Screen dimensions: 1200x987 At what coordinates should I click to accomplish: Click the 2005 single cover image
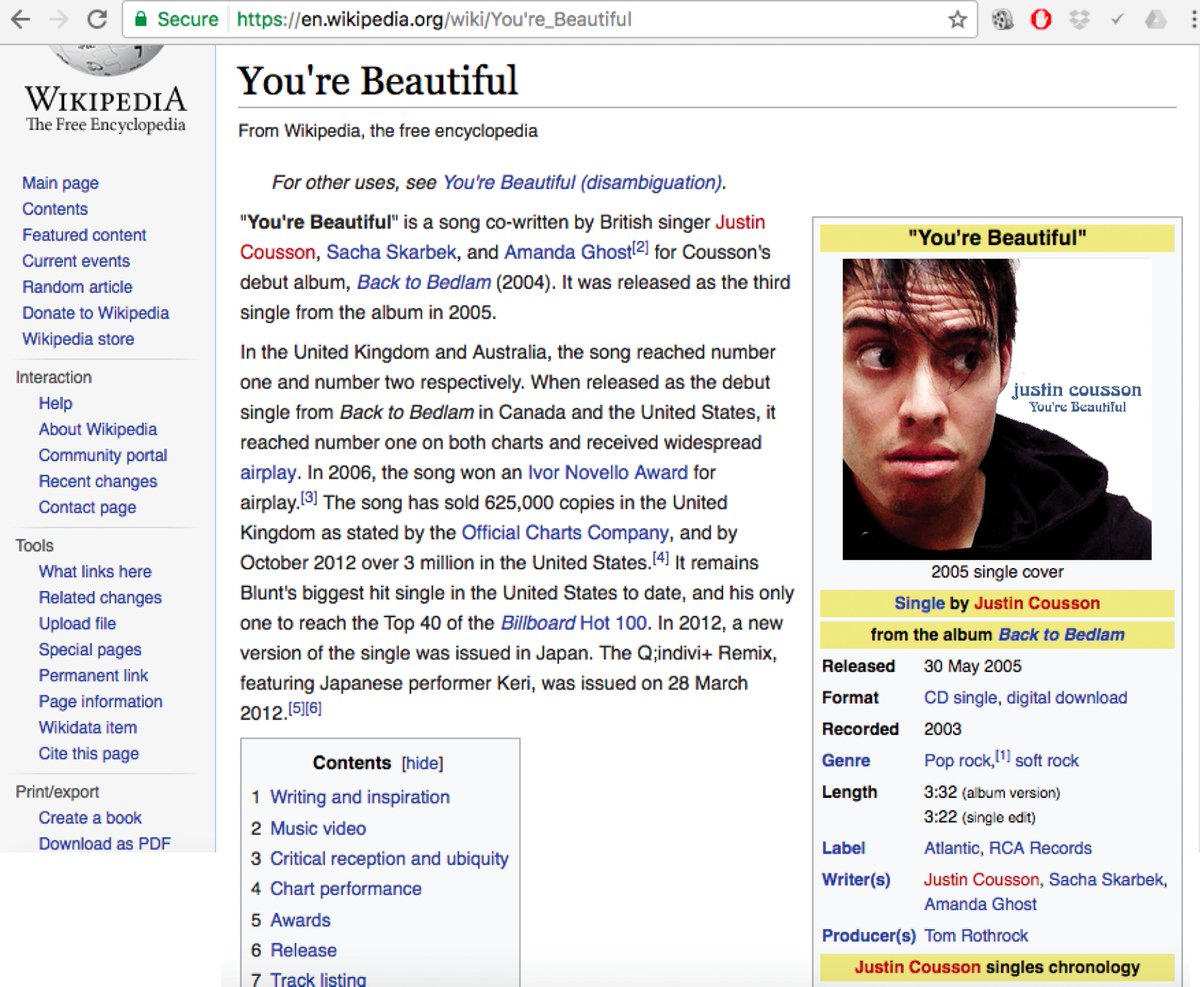click(x=997, y=409)
